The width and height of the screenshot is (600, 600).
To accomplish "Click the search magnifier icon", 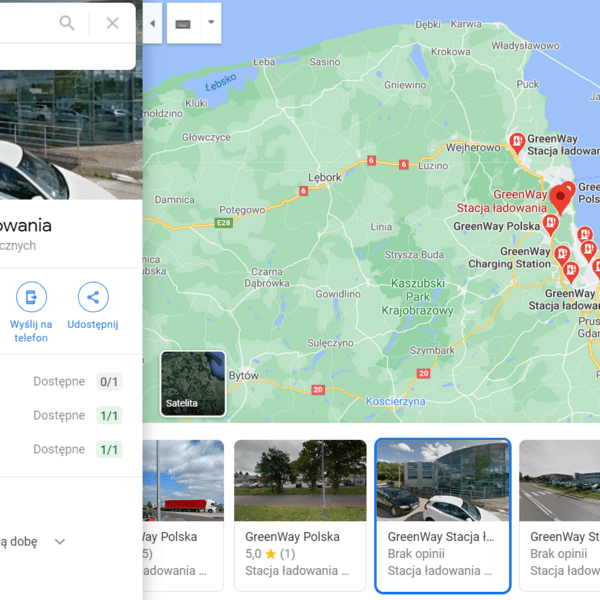I will tap(67, 23).
